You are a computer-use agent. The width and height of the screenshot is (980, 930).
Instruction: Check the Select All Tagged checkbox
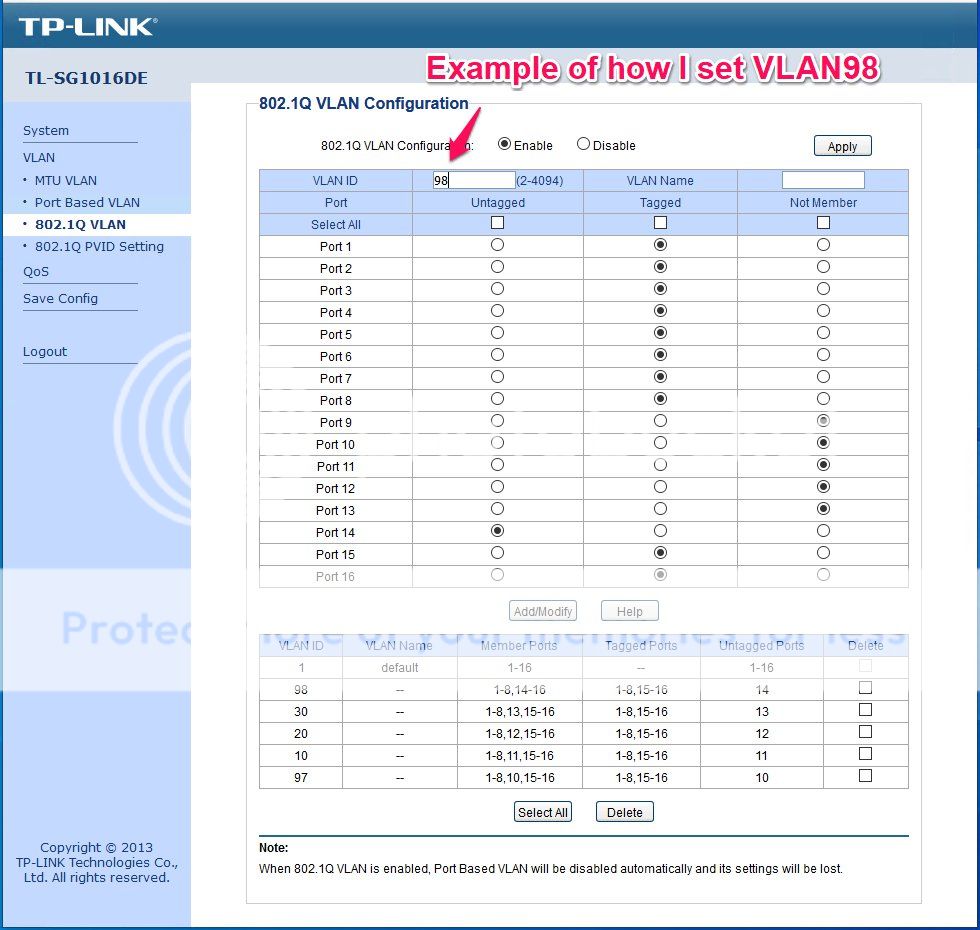pos(660,222)
